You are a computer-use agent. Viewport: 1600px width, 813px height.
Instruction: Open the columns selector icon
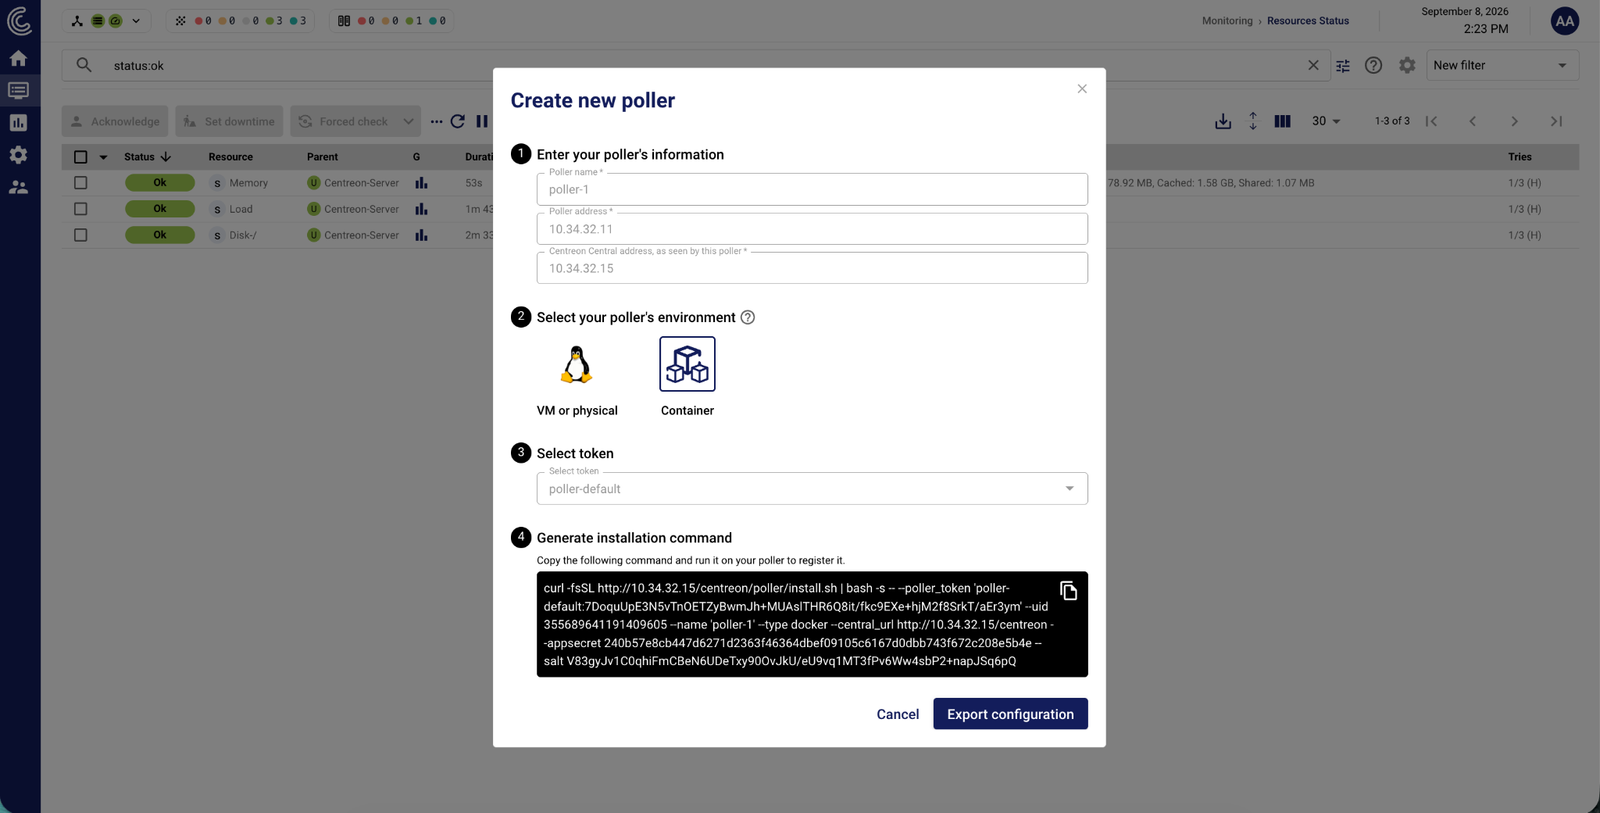pos(1282,121)
